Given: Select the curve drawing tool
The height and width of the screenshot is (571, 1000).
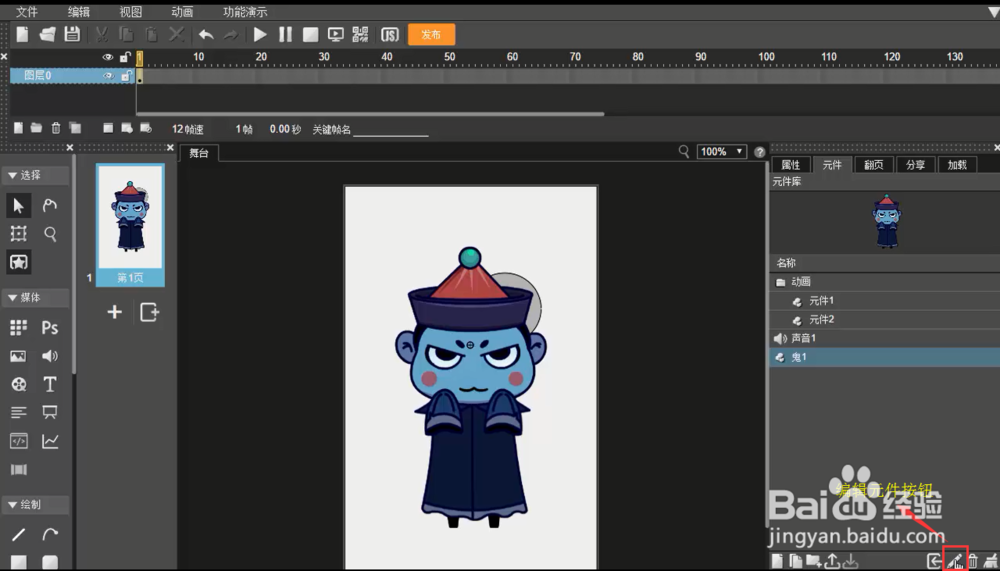Looking at the screenshot, I should (50, 534).
